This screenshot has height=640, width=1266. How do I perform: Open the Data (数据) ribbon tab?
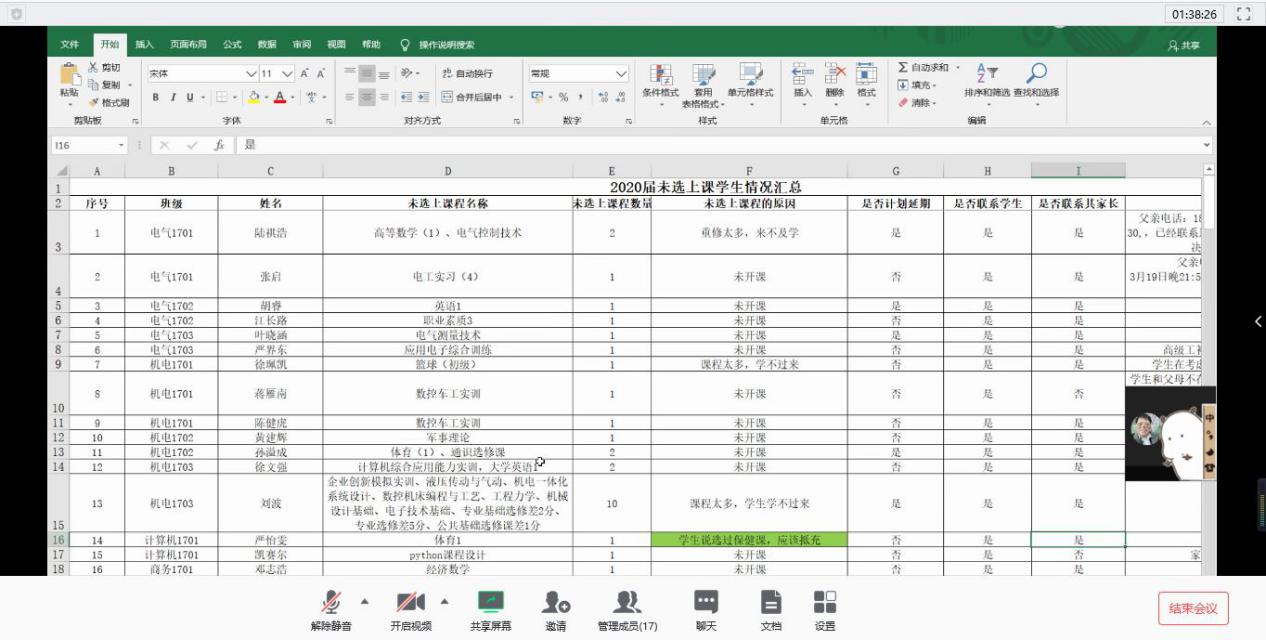point(267,44)
